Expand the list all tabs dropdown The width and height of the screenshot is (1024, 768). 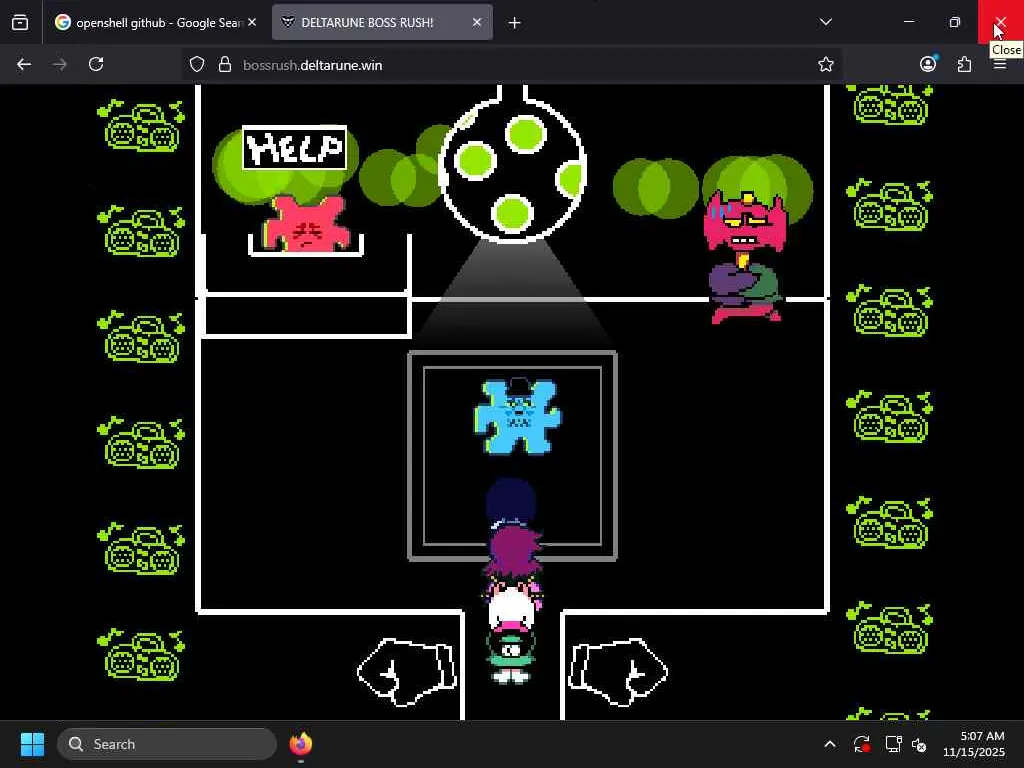(825, 22)
